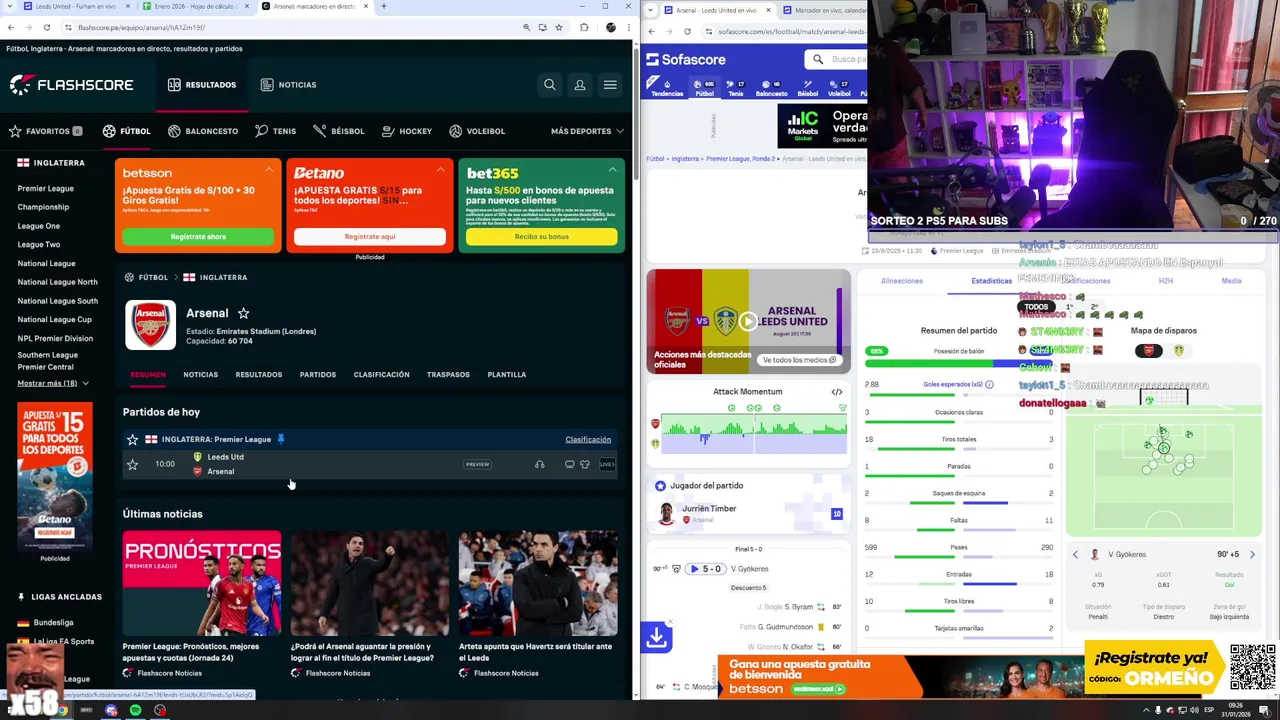Click Regístrate aquí on Betano ad
Screen dimensions: 1280x720
coord(370,237)
